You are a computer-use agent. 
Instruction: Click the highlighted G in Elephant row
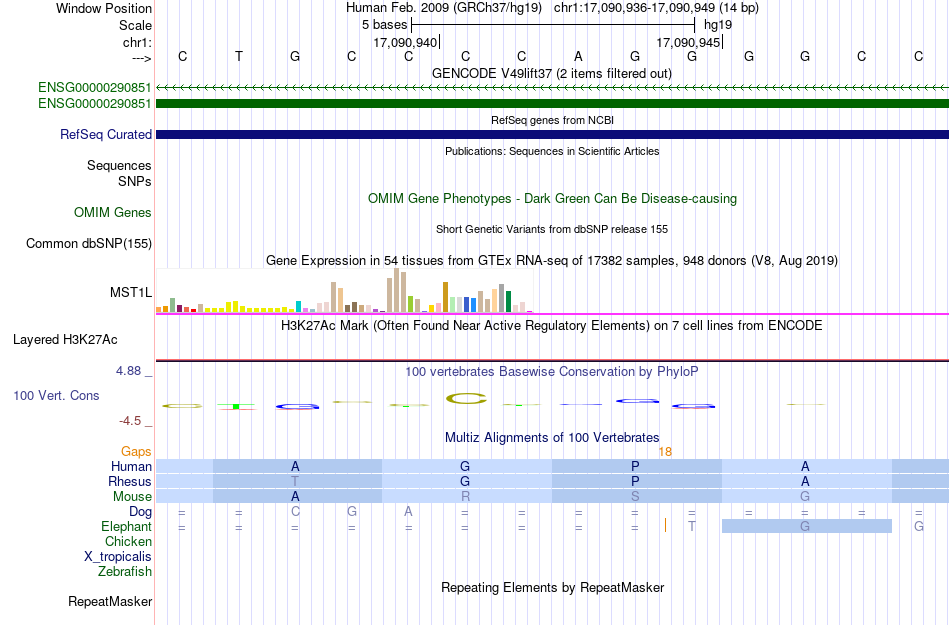tap(805, 526)
